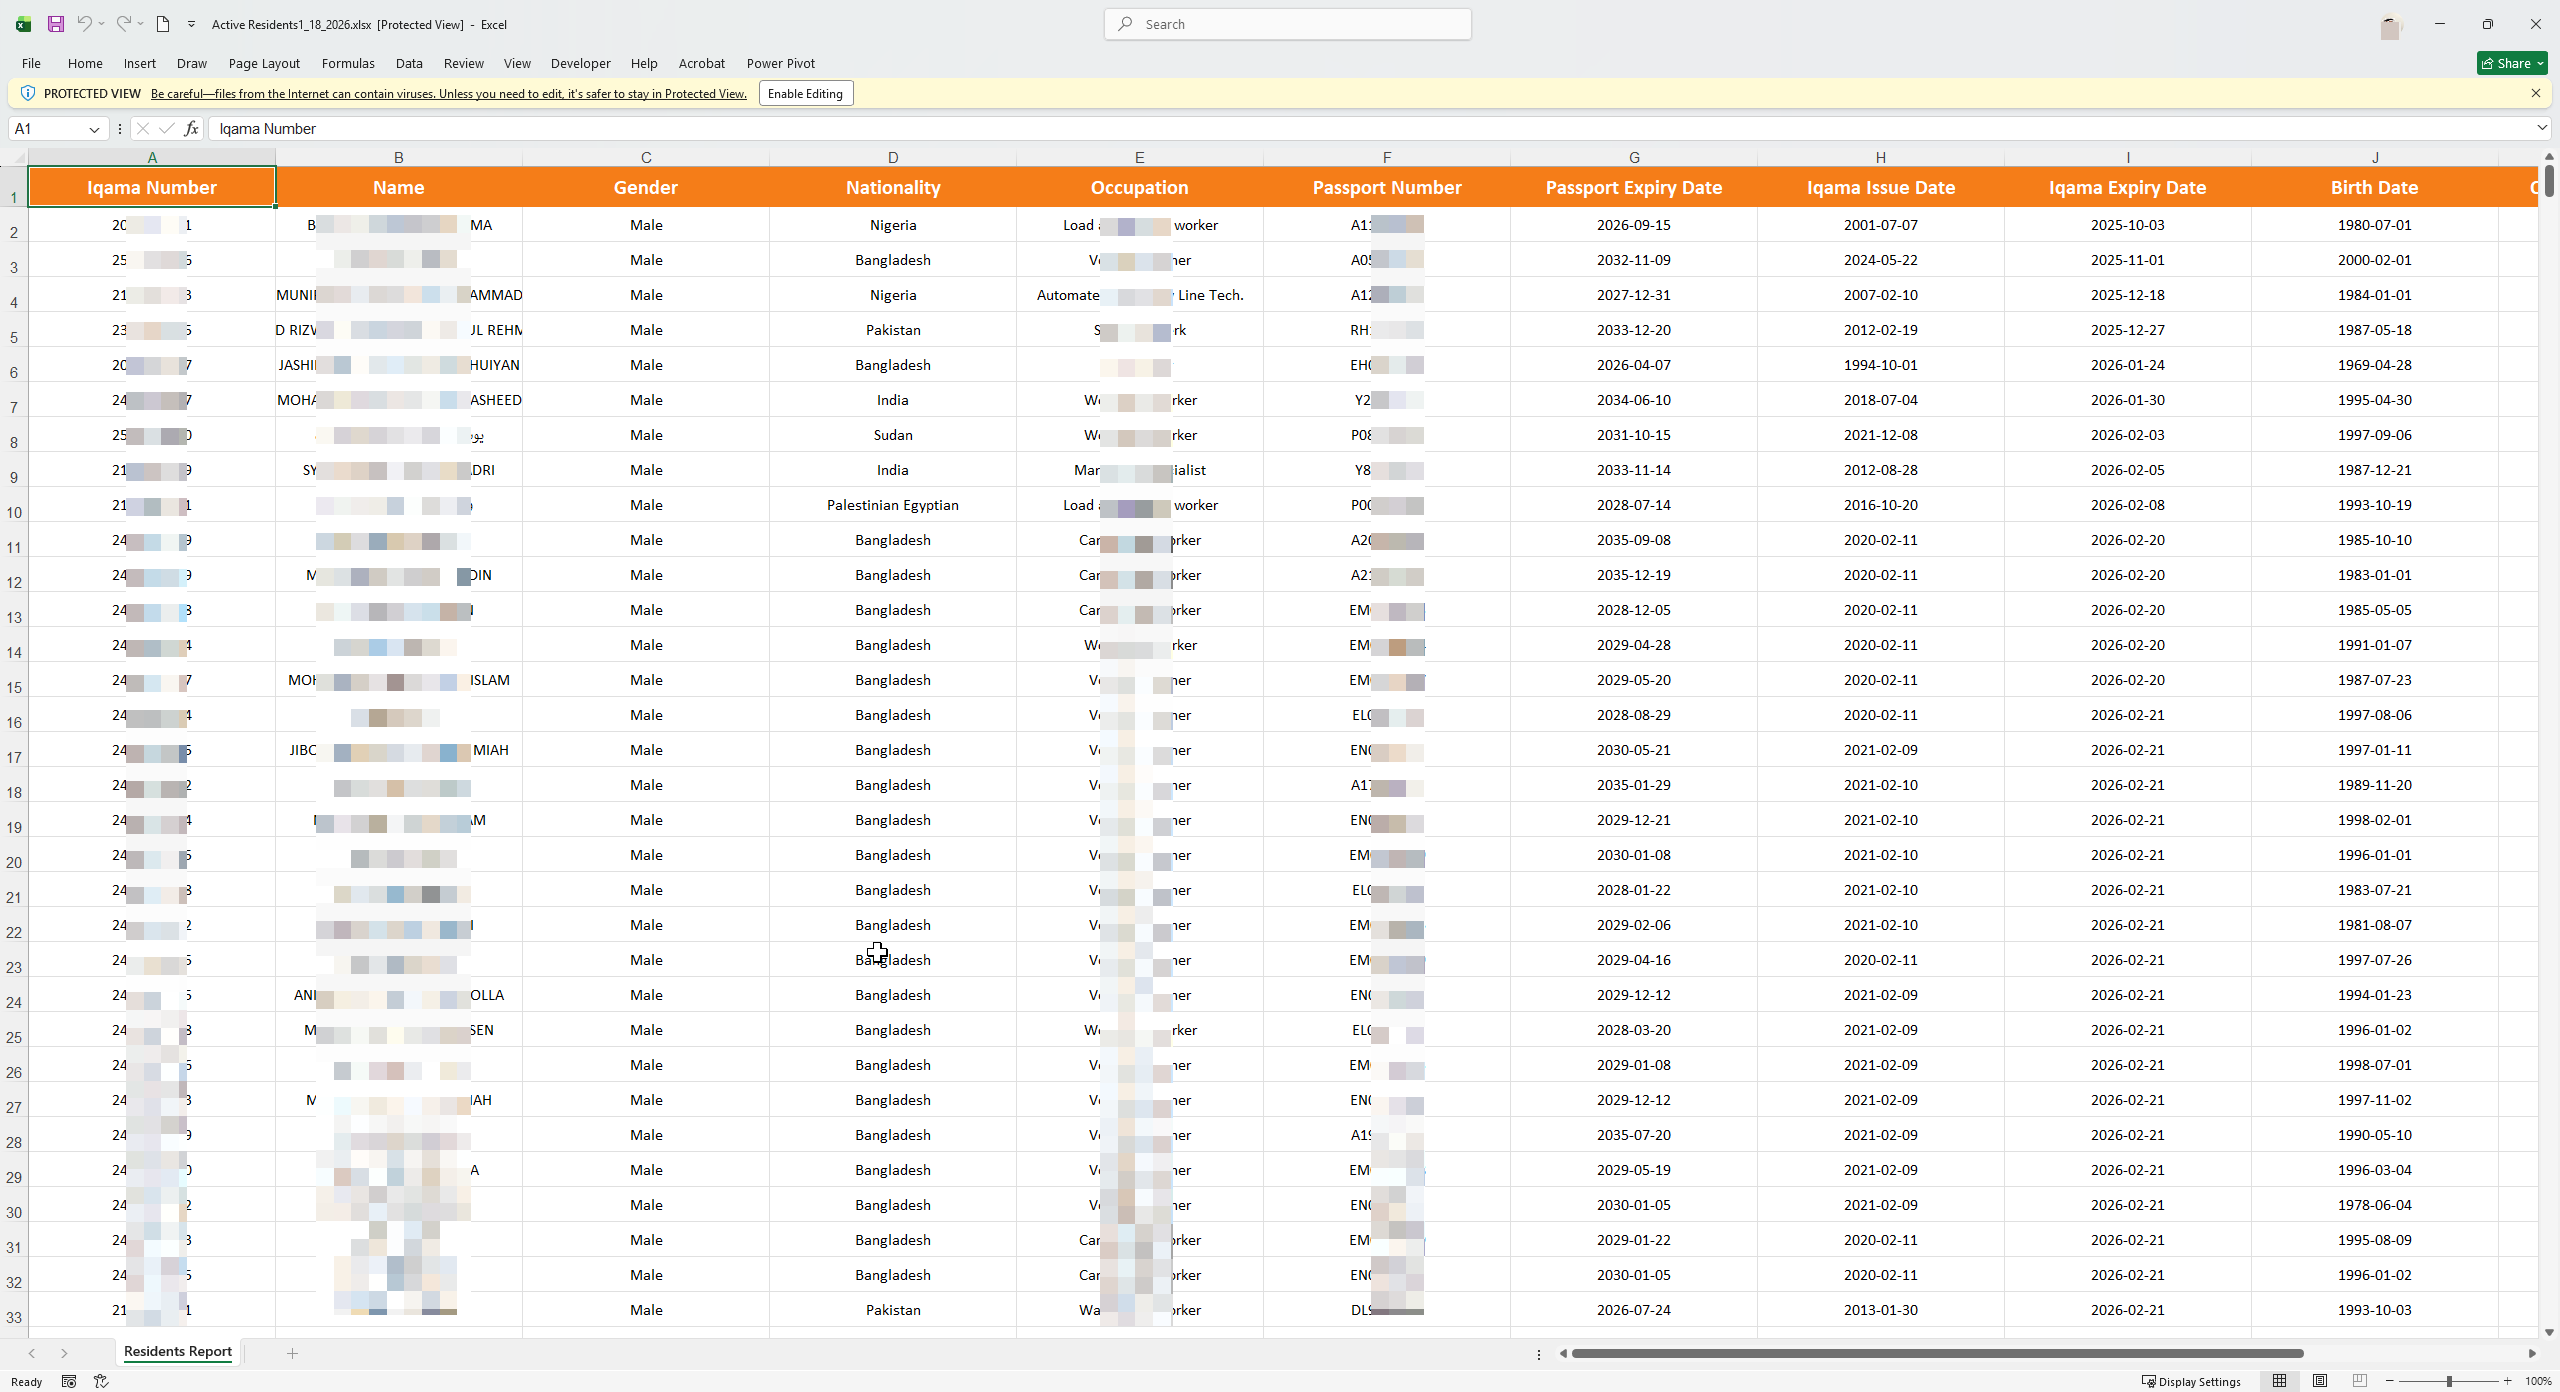2560x1392 pixels.
Task: Expand the formula bar chevron
Action: click(2541, 127)
